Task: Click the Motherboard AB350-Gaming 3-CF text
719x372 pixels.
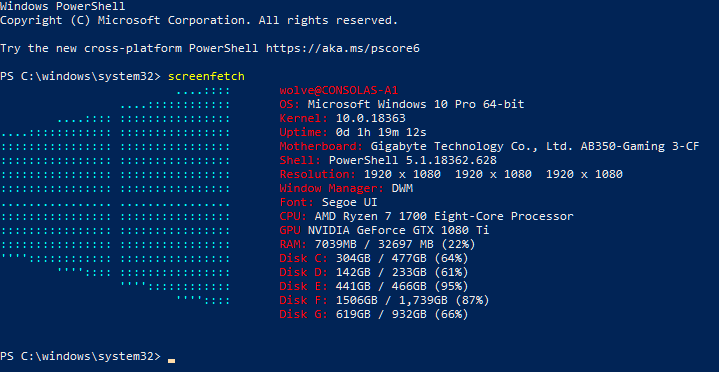Action: (640, 147)
